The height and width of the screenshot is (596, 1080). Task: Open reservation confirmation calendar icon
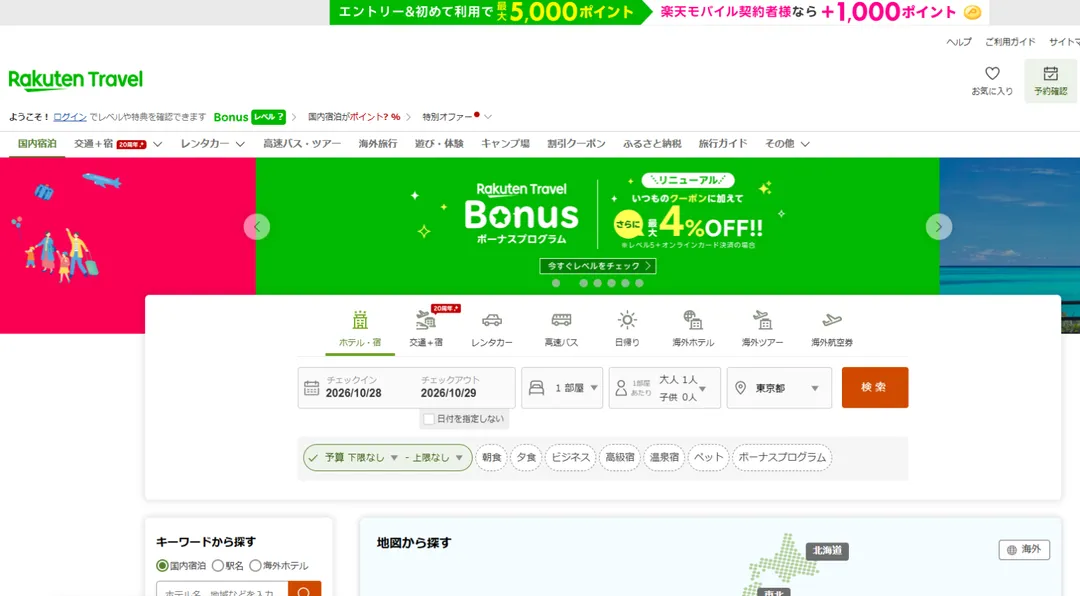pyautogui.click(x=1050, y=74)
